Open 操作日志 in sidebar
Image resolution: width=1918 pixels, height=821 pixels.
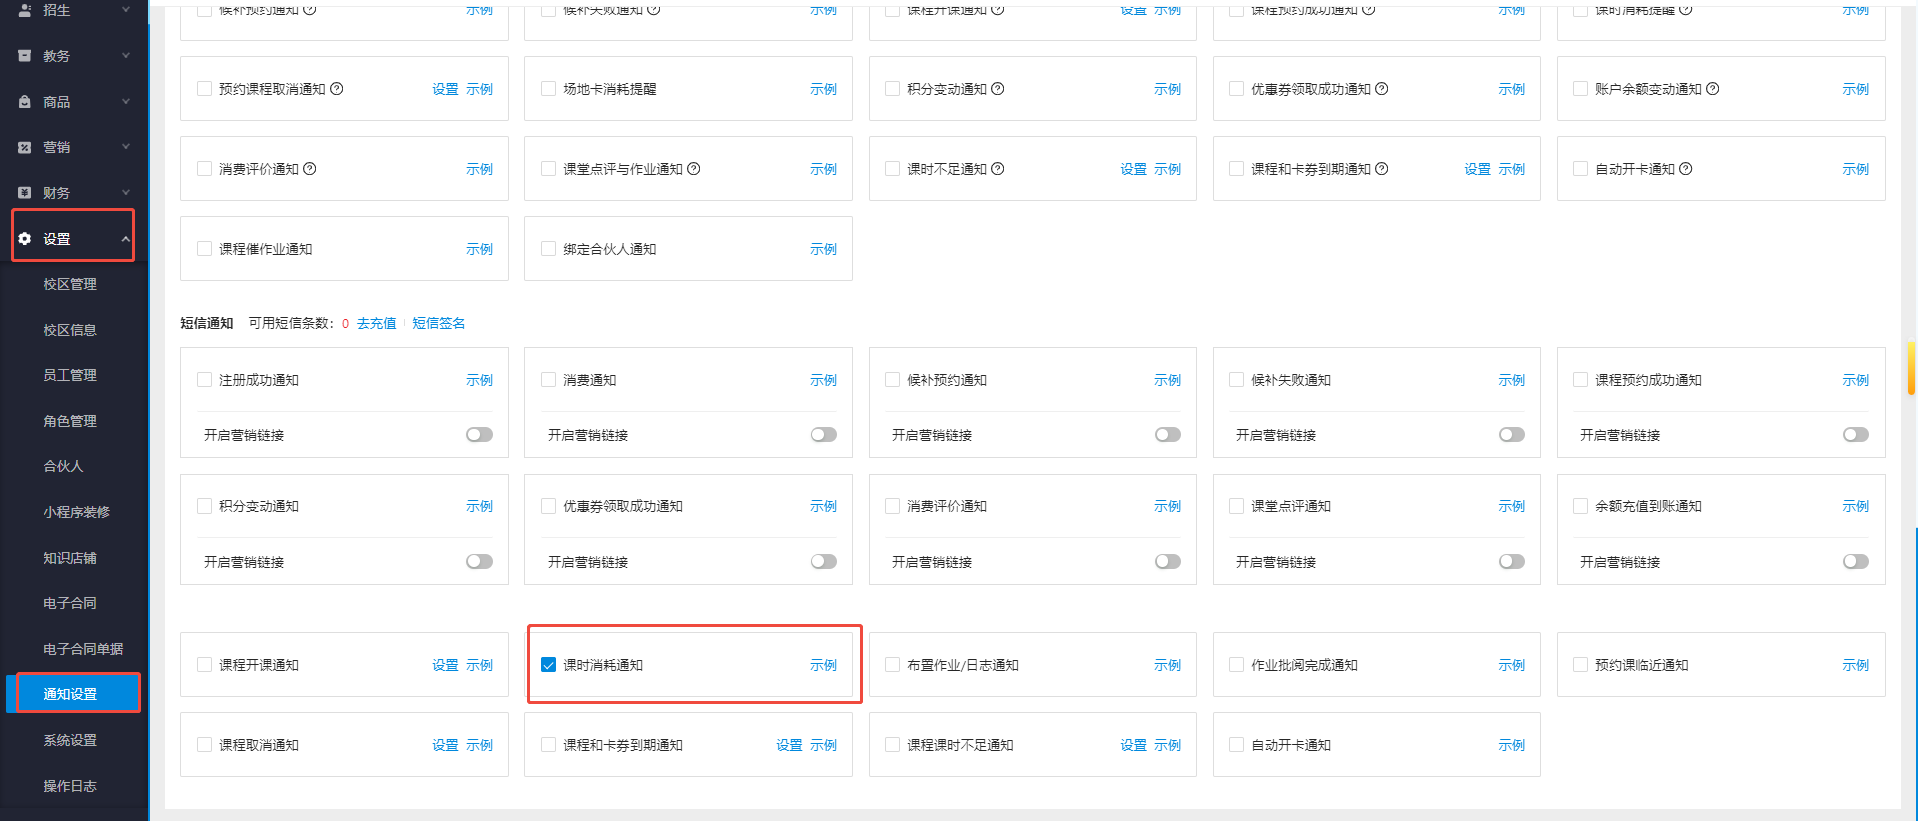(70, 786)
